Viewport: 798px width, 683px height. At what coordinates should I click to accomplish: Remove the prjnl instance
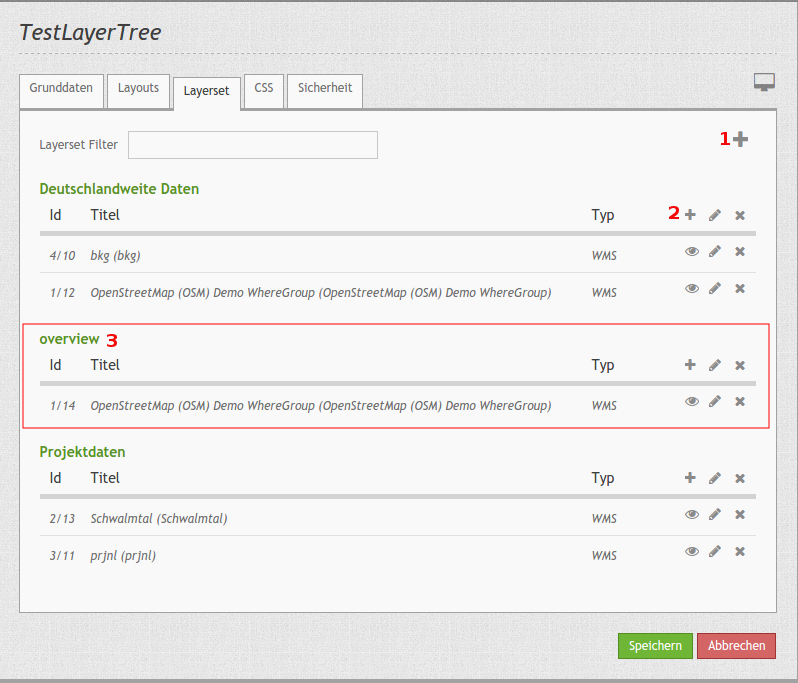740,551
